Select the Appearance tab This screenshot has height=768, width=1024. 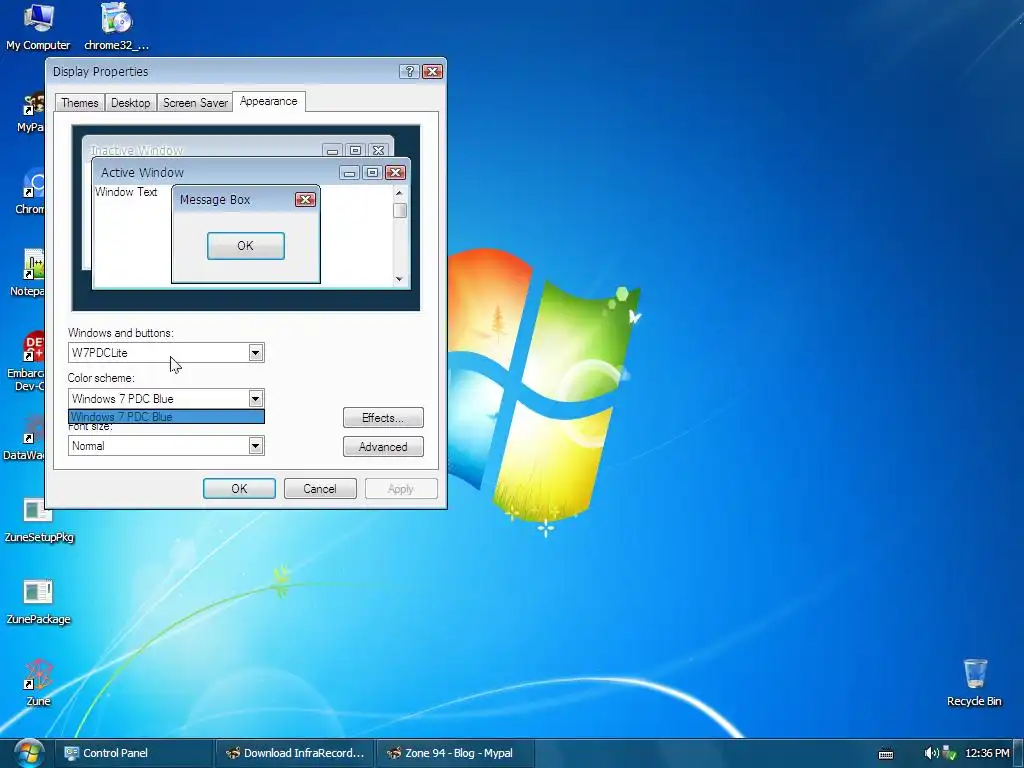tap(268, 101)
